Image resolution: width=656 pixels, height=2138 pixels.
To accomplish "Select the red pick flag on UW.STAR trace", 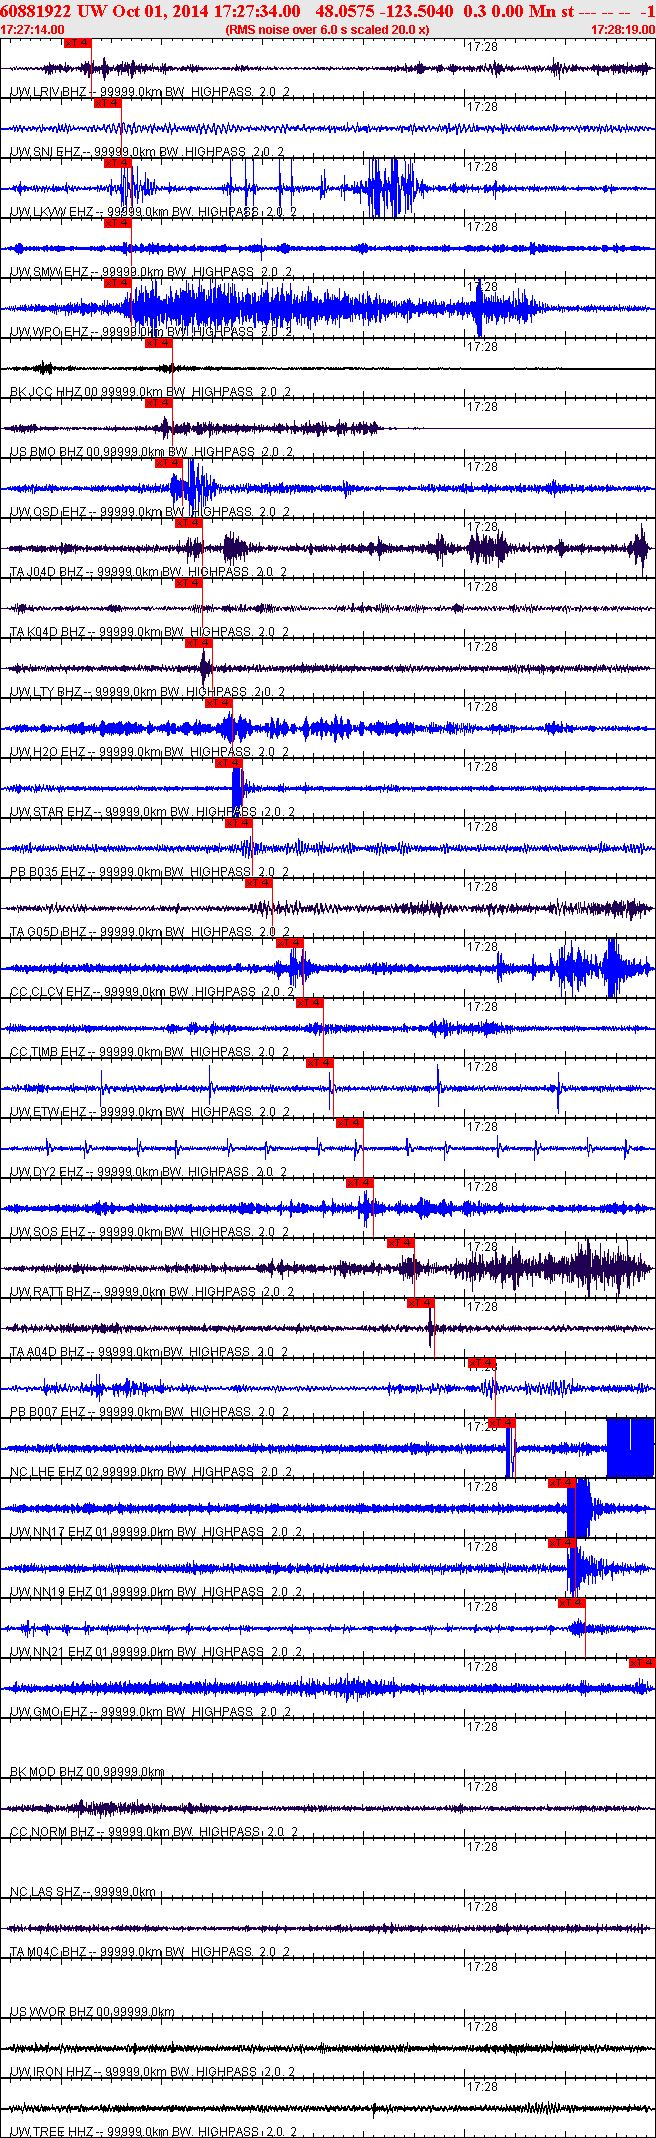I will 228,763.
